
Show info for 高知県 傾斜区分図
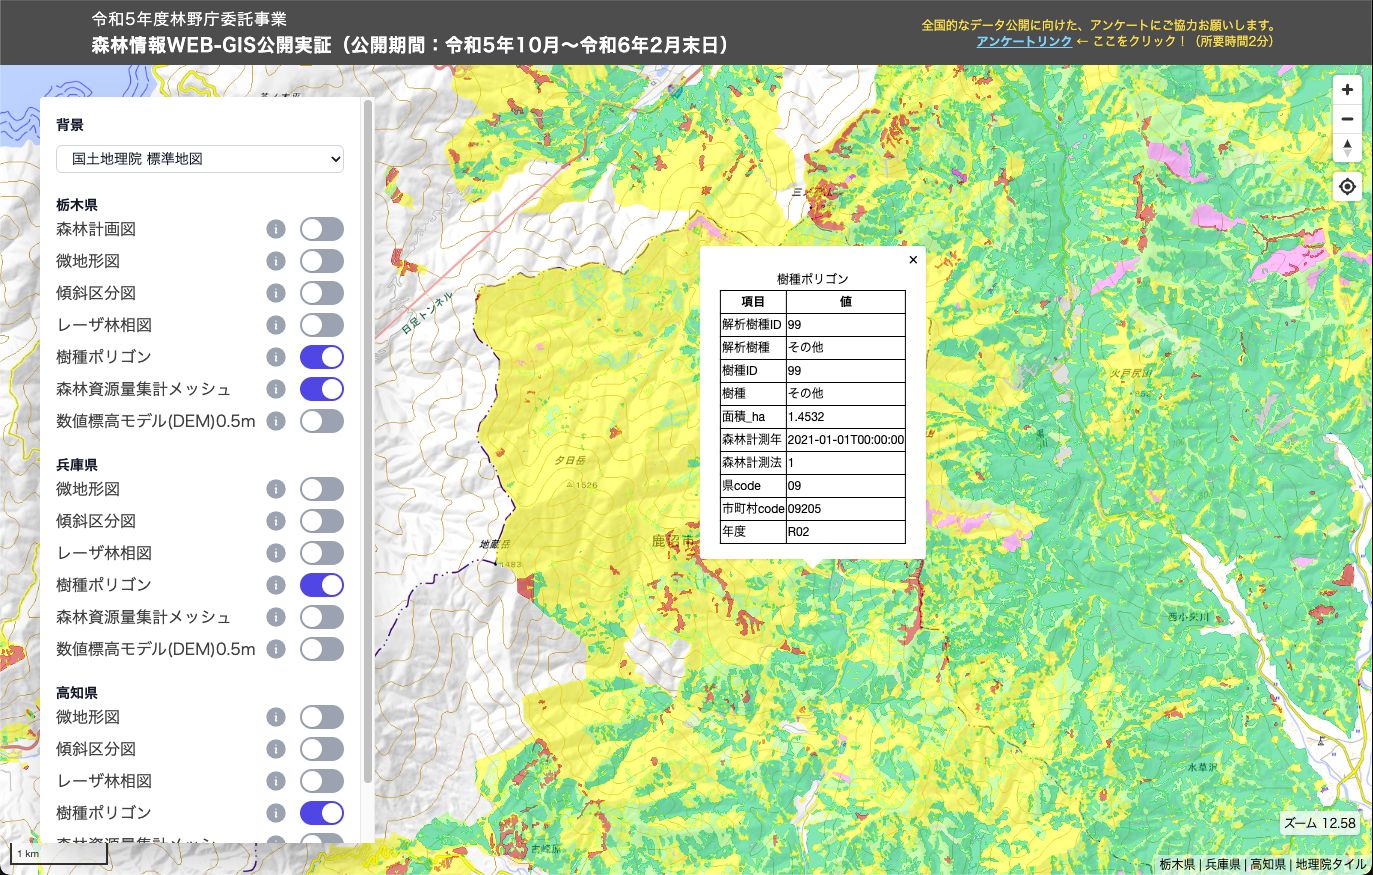pyautogui.click(x=276, y=749)
